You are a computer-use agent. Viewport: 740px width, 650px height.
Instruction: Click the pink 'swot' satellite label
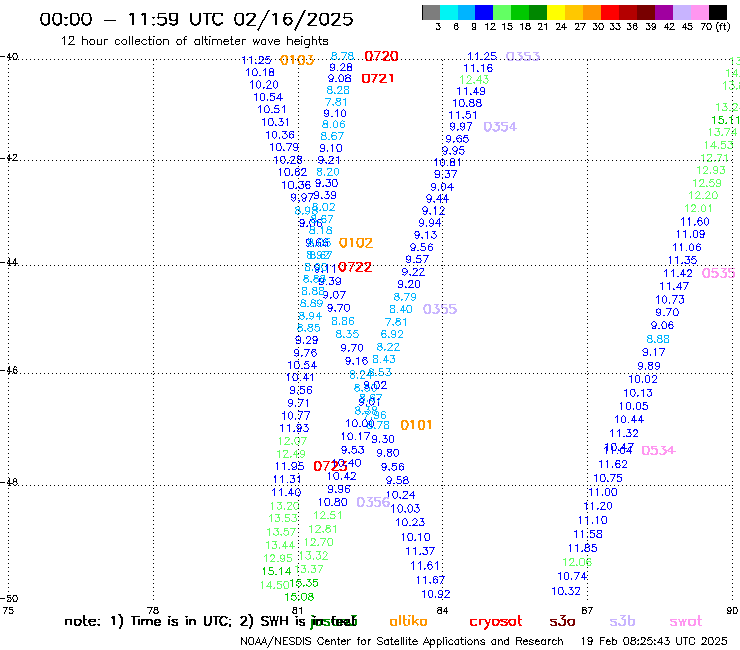[686, 621]
